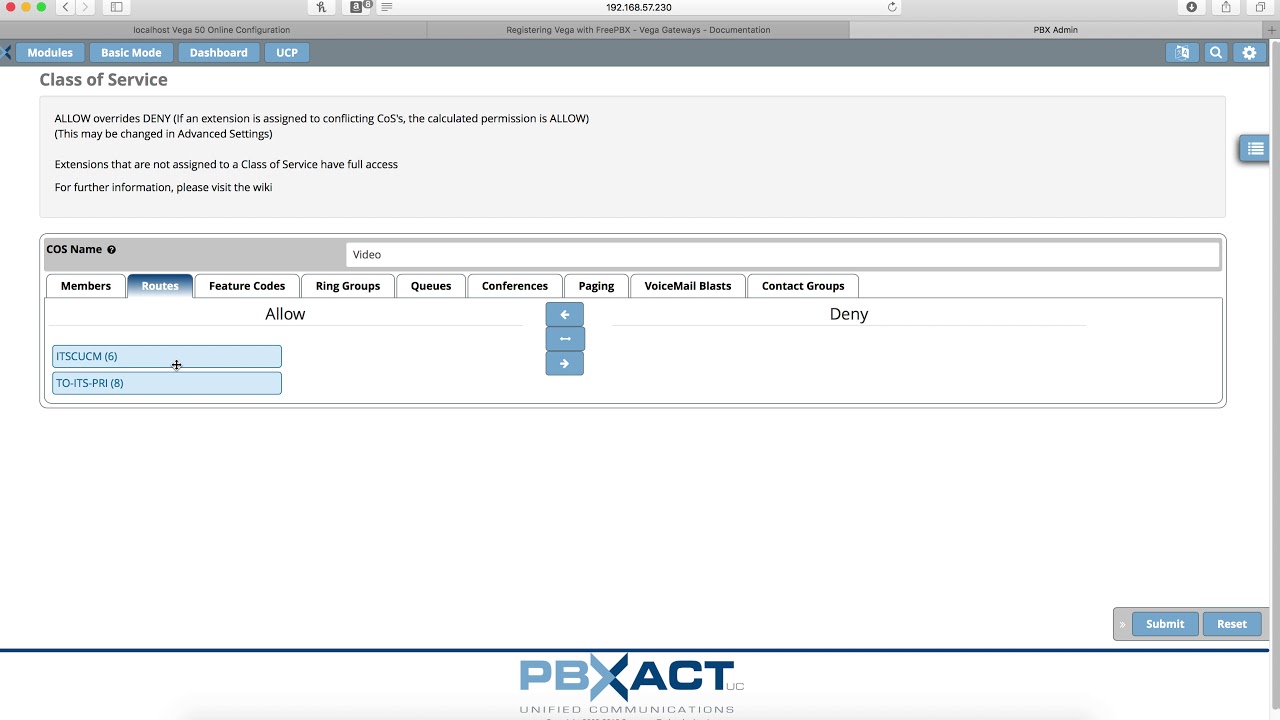Click the Deny column heading
Viewport: 1280px width, 720px height.
pos(849,314)
